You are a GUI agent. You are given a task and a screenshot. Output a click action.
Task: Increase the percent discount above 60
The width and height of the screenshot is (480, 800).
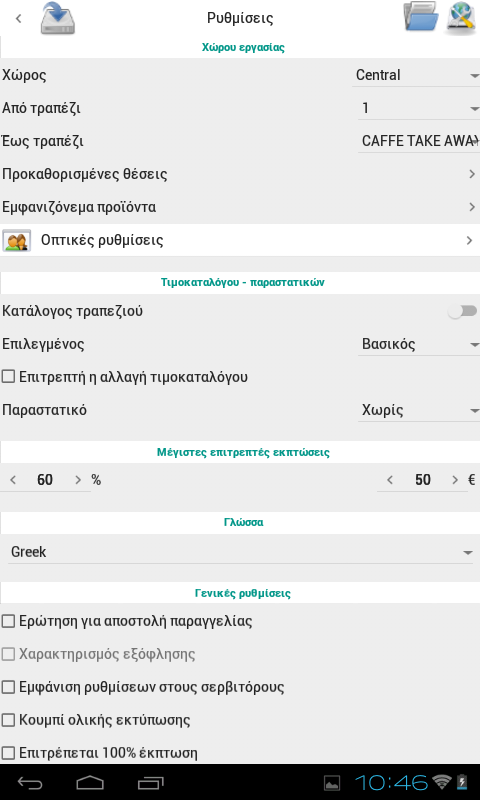click(78, 480)
